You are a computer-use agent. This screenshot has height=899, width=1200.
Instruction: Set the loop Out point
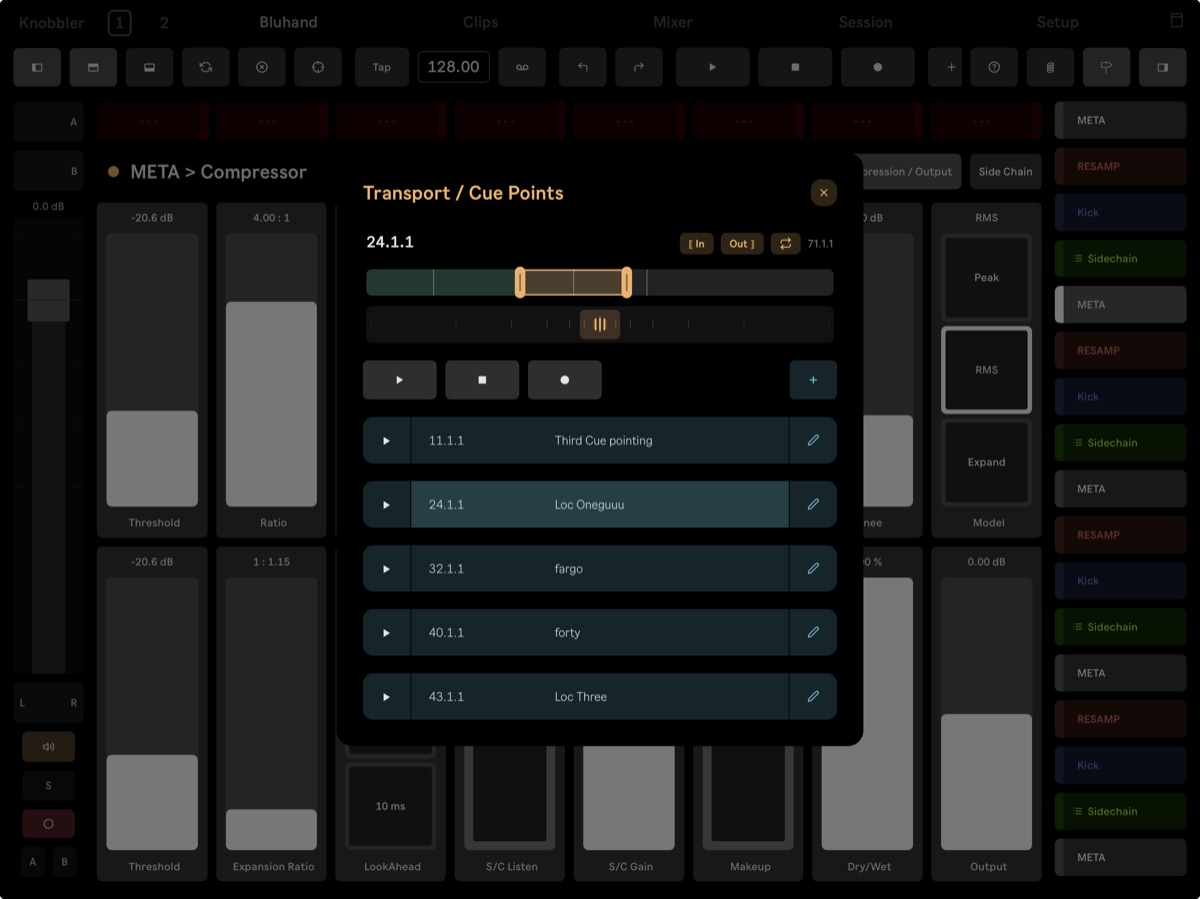[742, 244]
